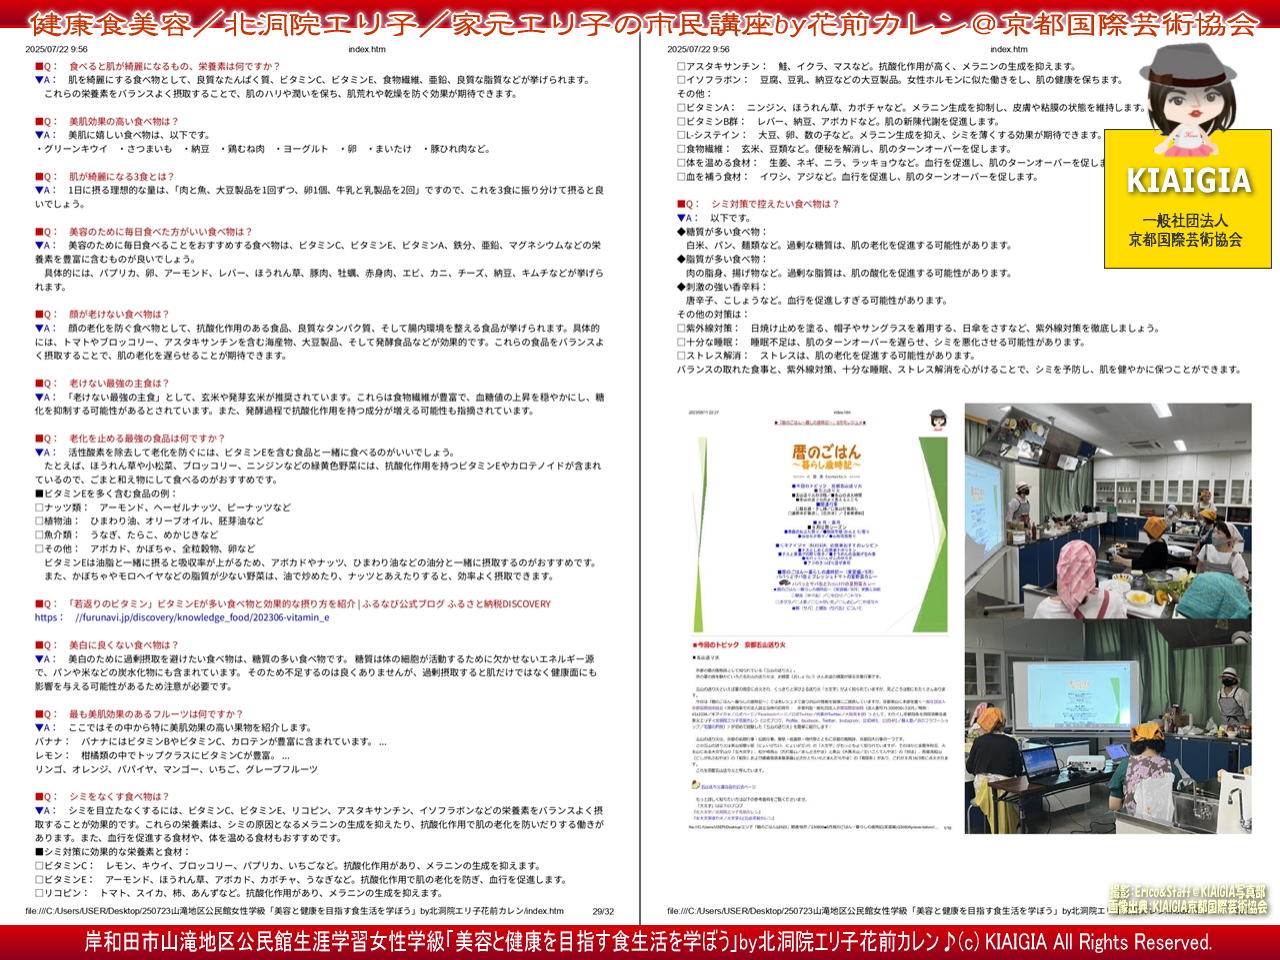Click the その他 line listing アボカド、かぼちゃ
Image resolution: width=1280 pixels, height=960 pixels.
click(x=145, y=549)
